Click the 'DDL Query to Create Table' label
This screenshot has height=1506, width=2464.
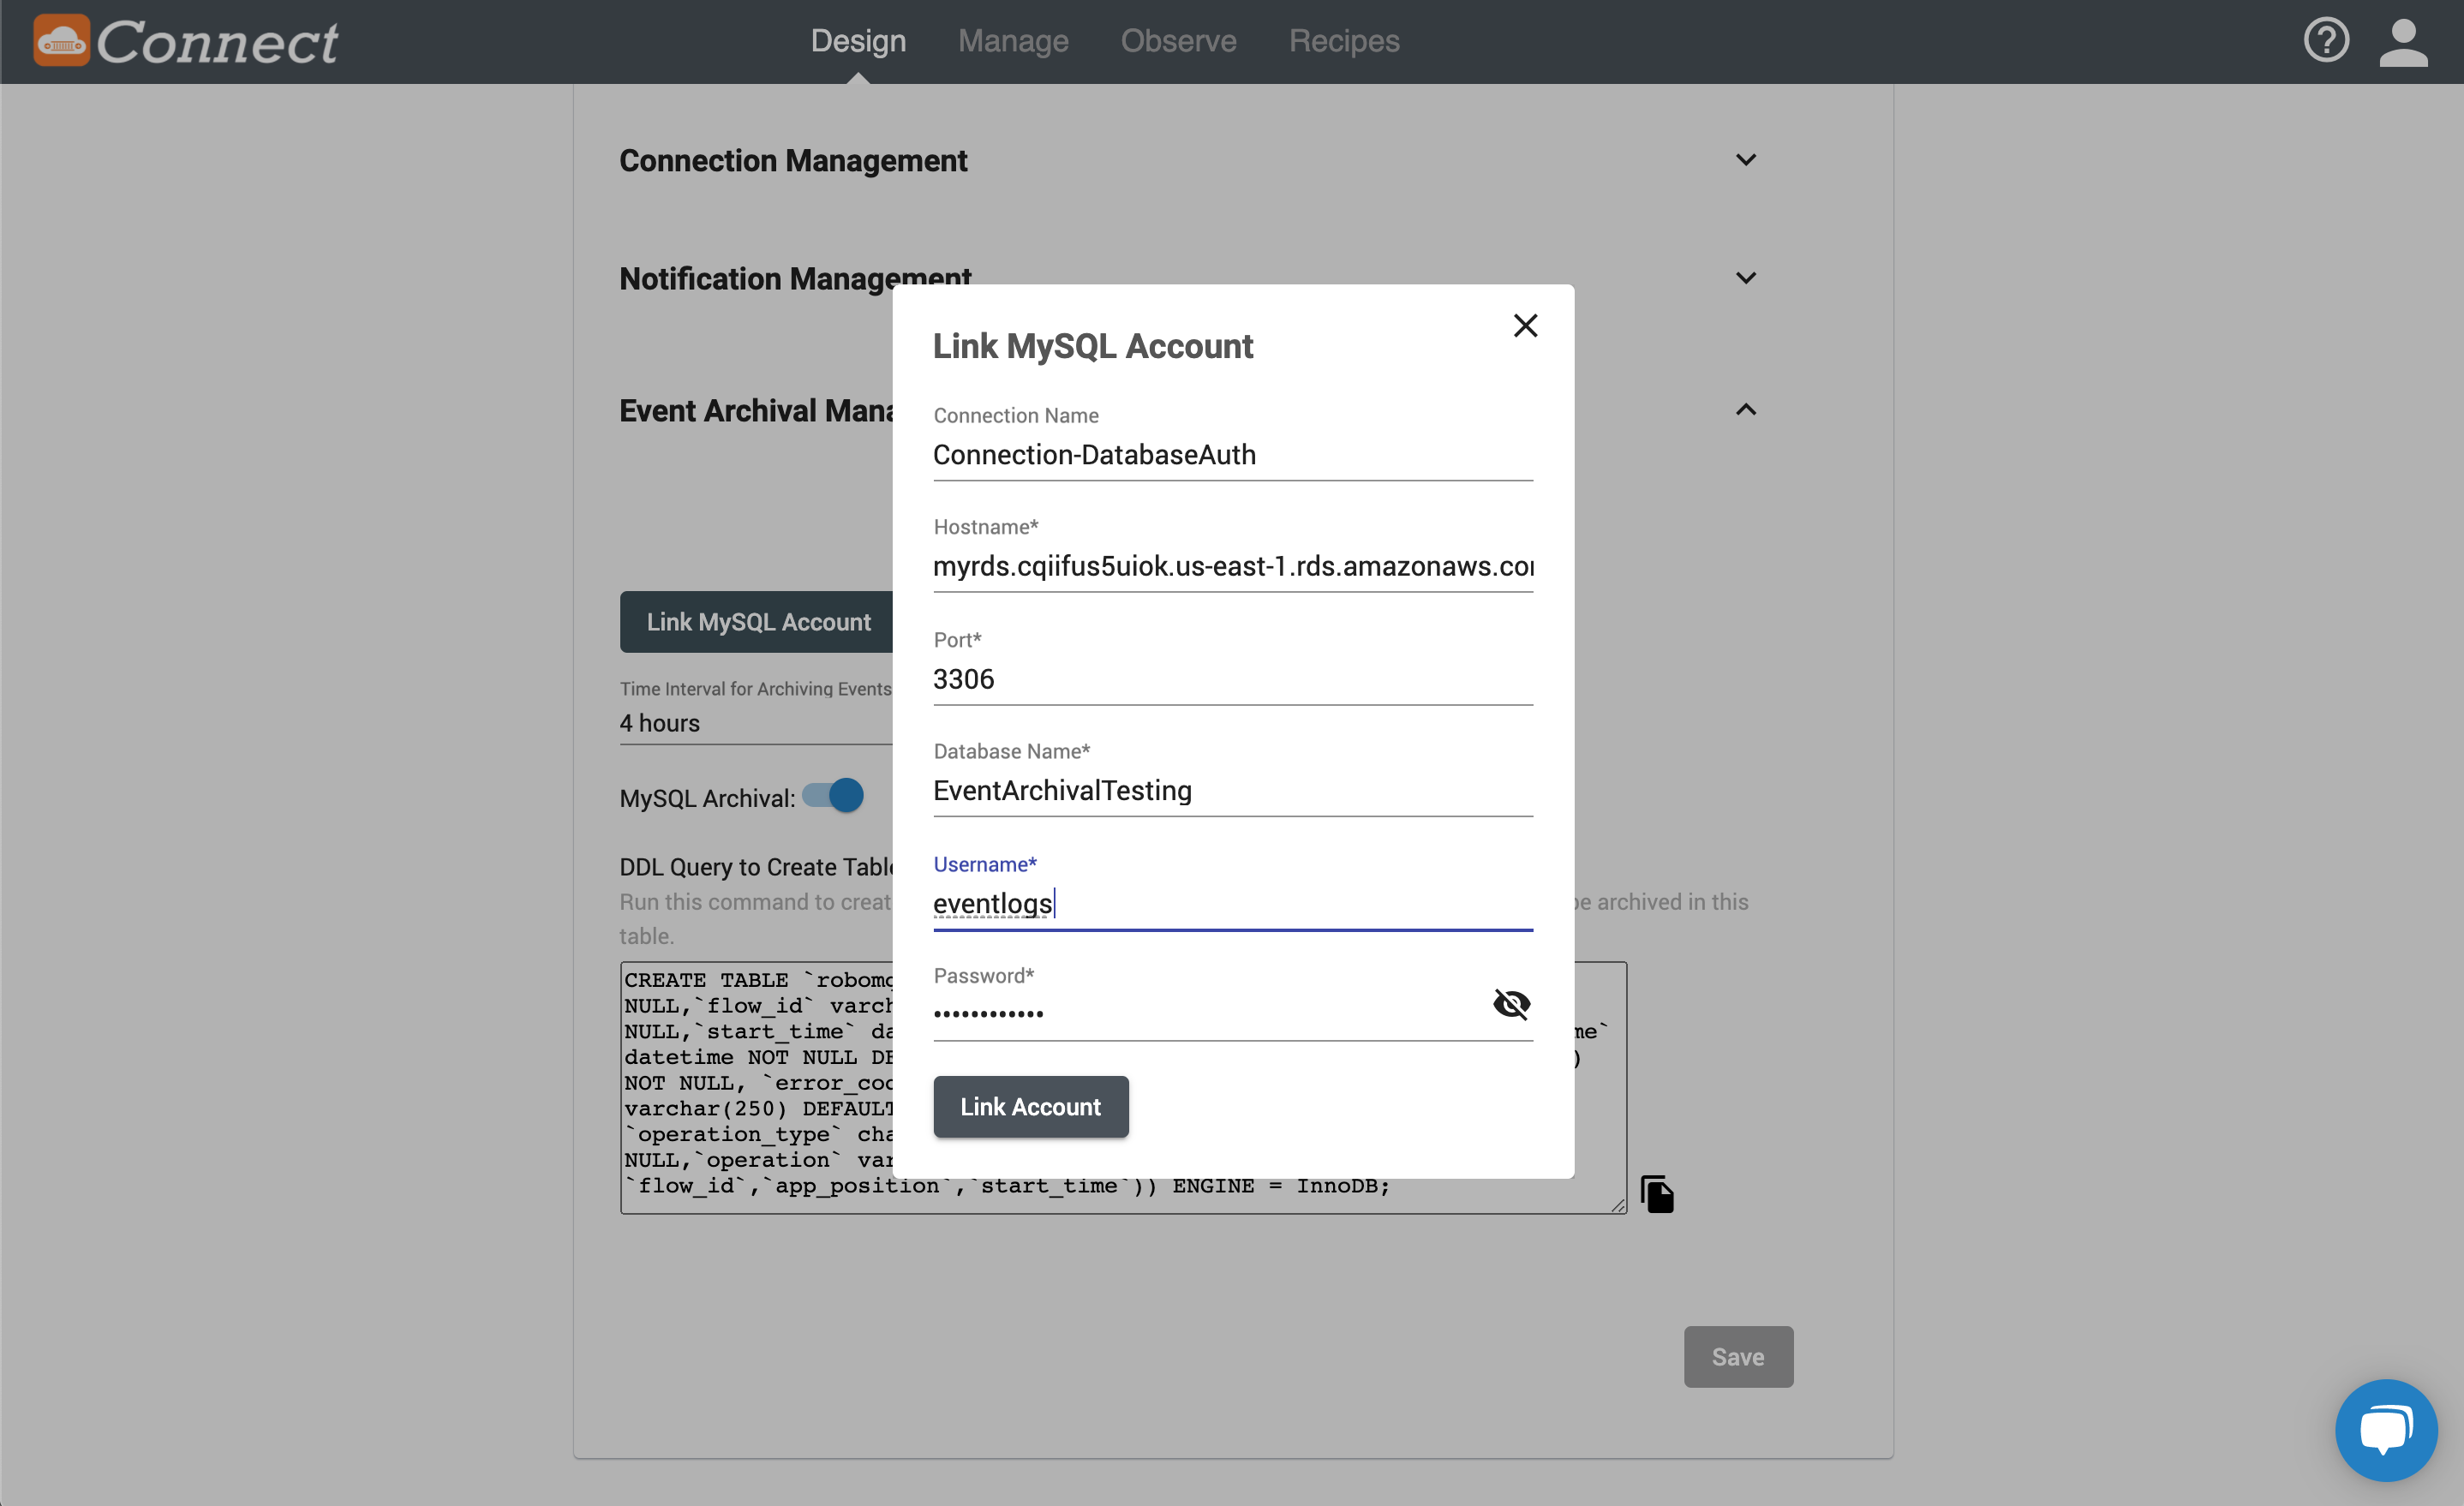756,868
